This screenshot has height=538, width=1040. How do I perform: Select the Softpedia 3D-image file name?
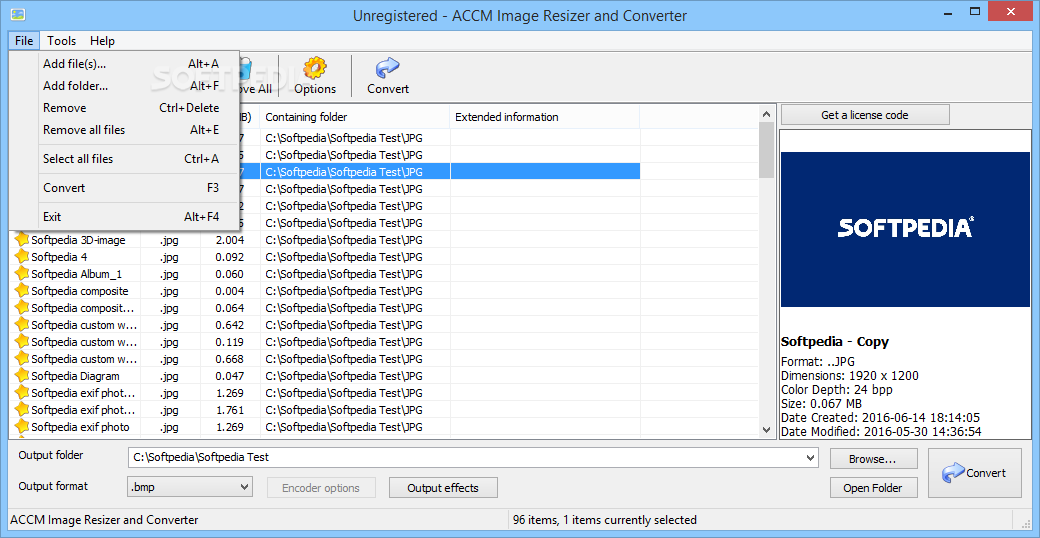tap(78, 240)
